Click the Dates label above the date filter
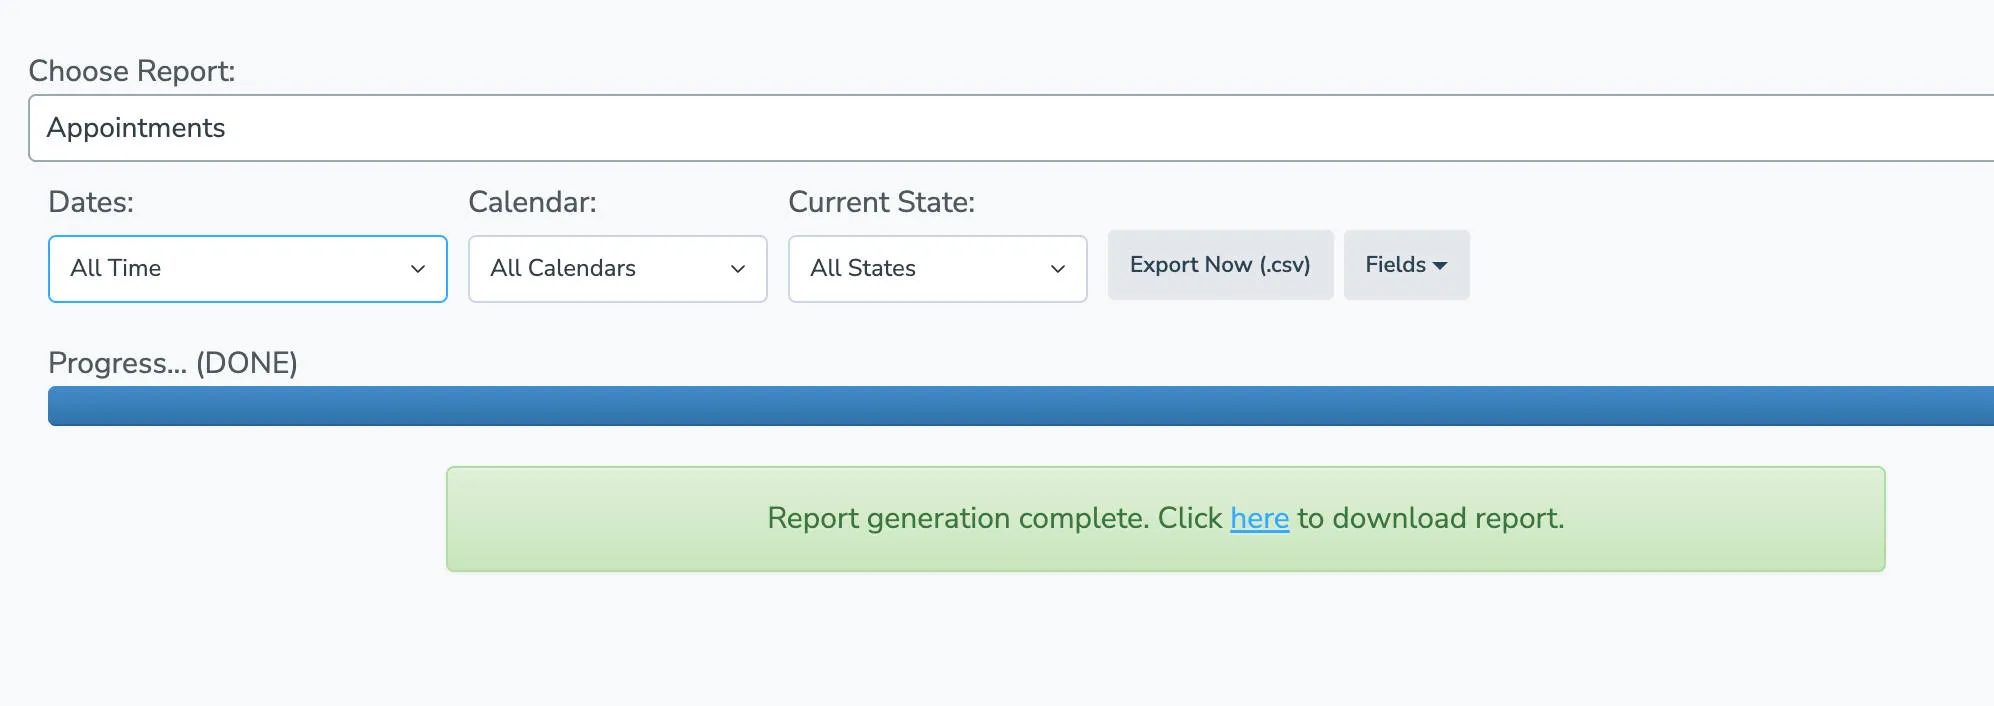Image resolution: width=1994 pixels, height=706 pixels. 91,201
